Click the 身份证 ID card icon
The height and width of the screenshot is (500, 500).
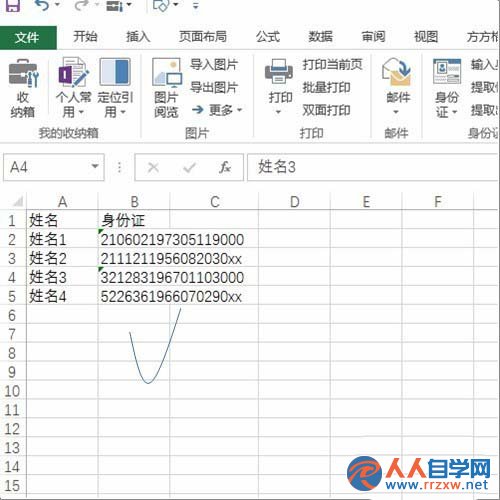point(447,71)
